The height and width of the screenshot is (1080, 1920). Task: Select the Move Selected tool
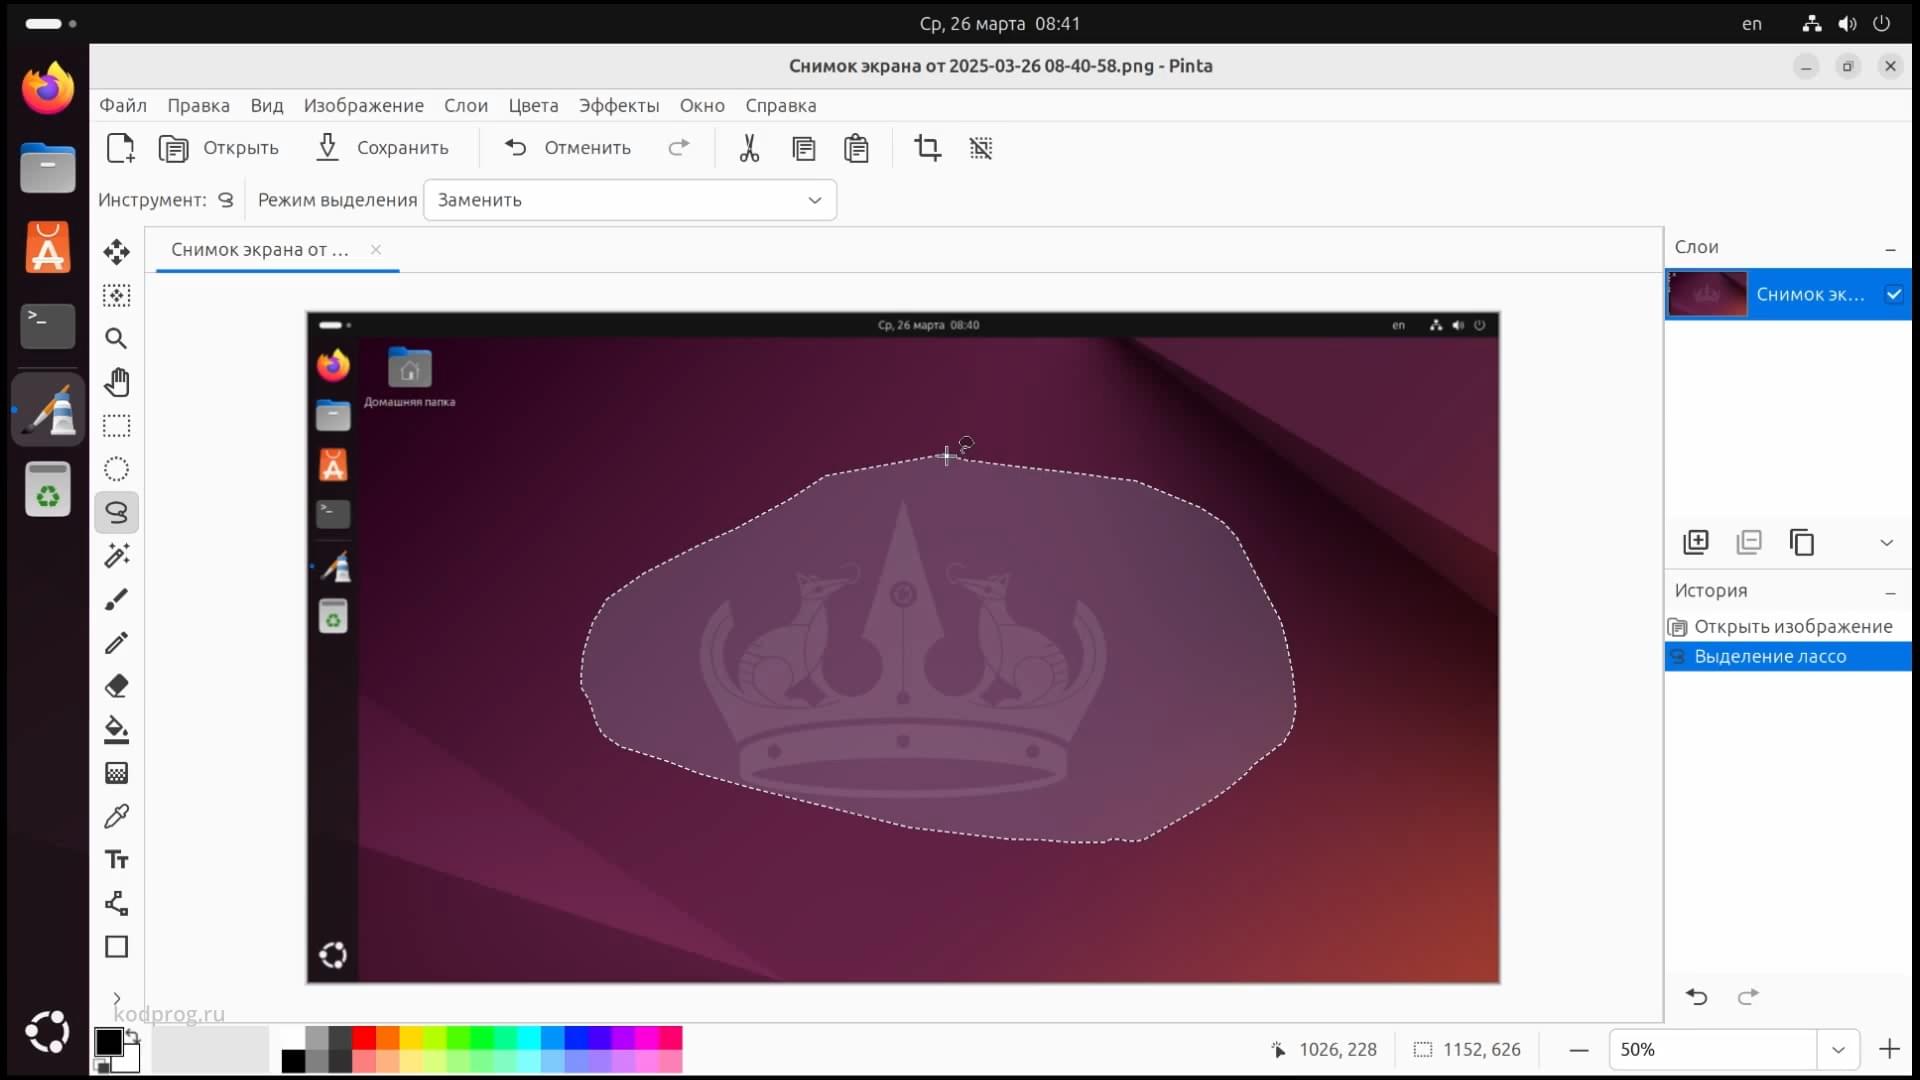[x=116, y=252]
